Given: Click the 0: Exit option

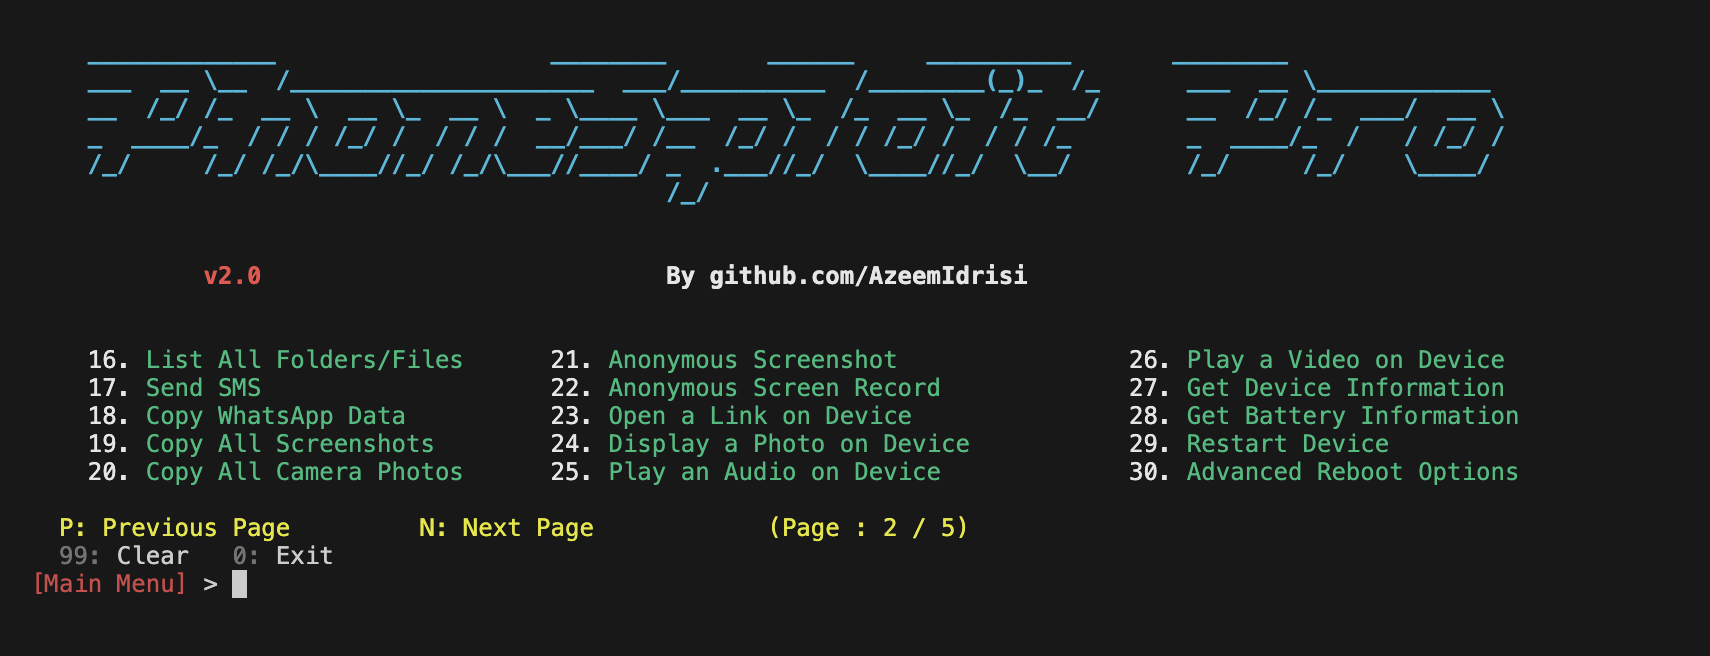Looking at the screenshot, I should click(x=283, y=556).
